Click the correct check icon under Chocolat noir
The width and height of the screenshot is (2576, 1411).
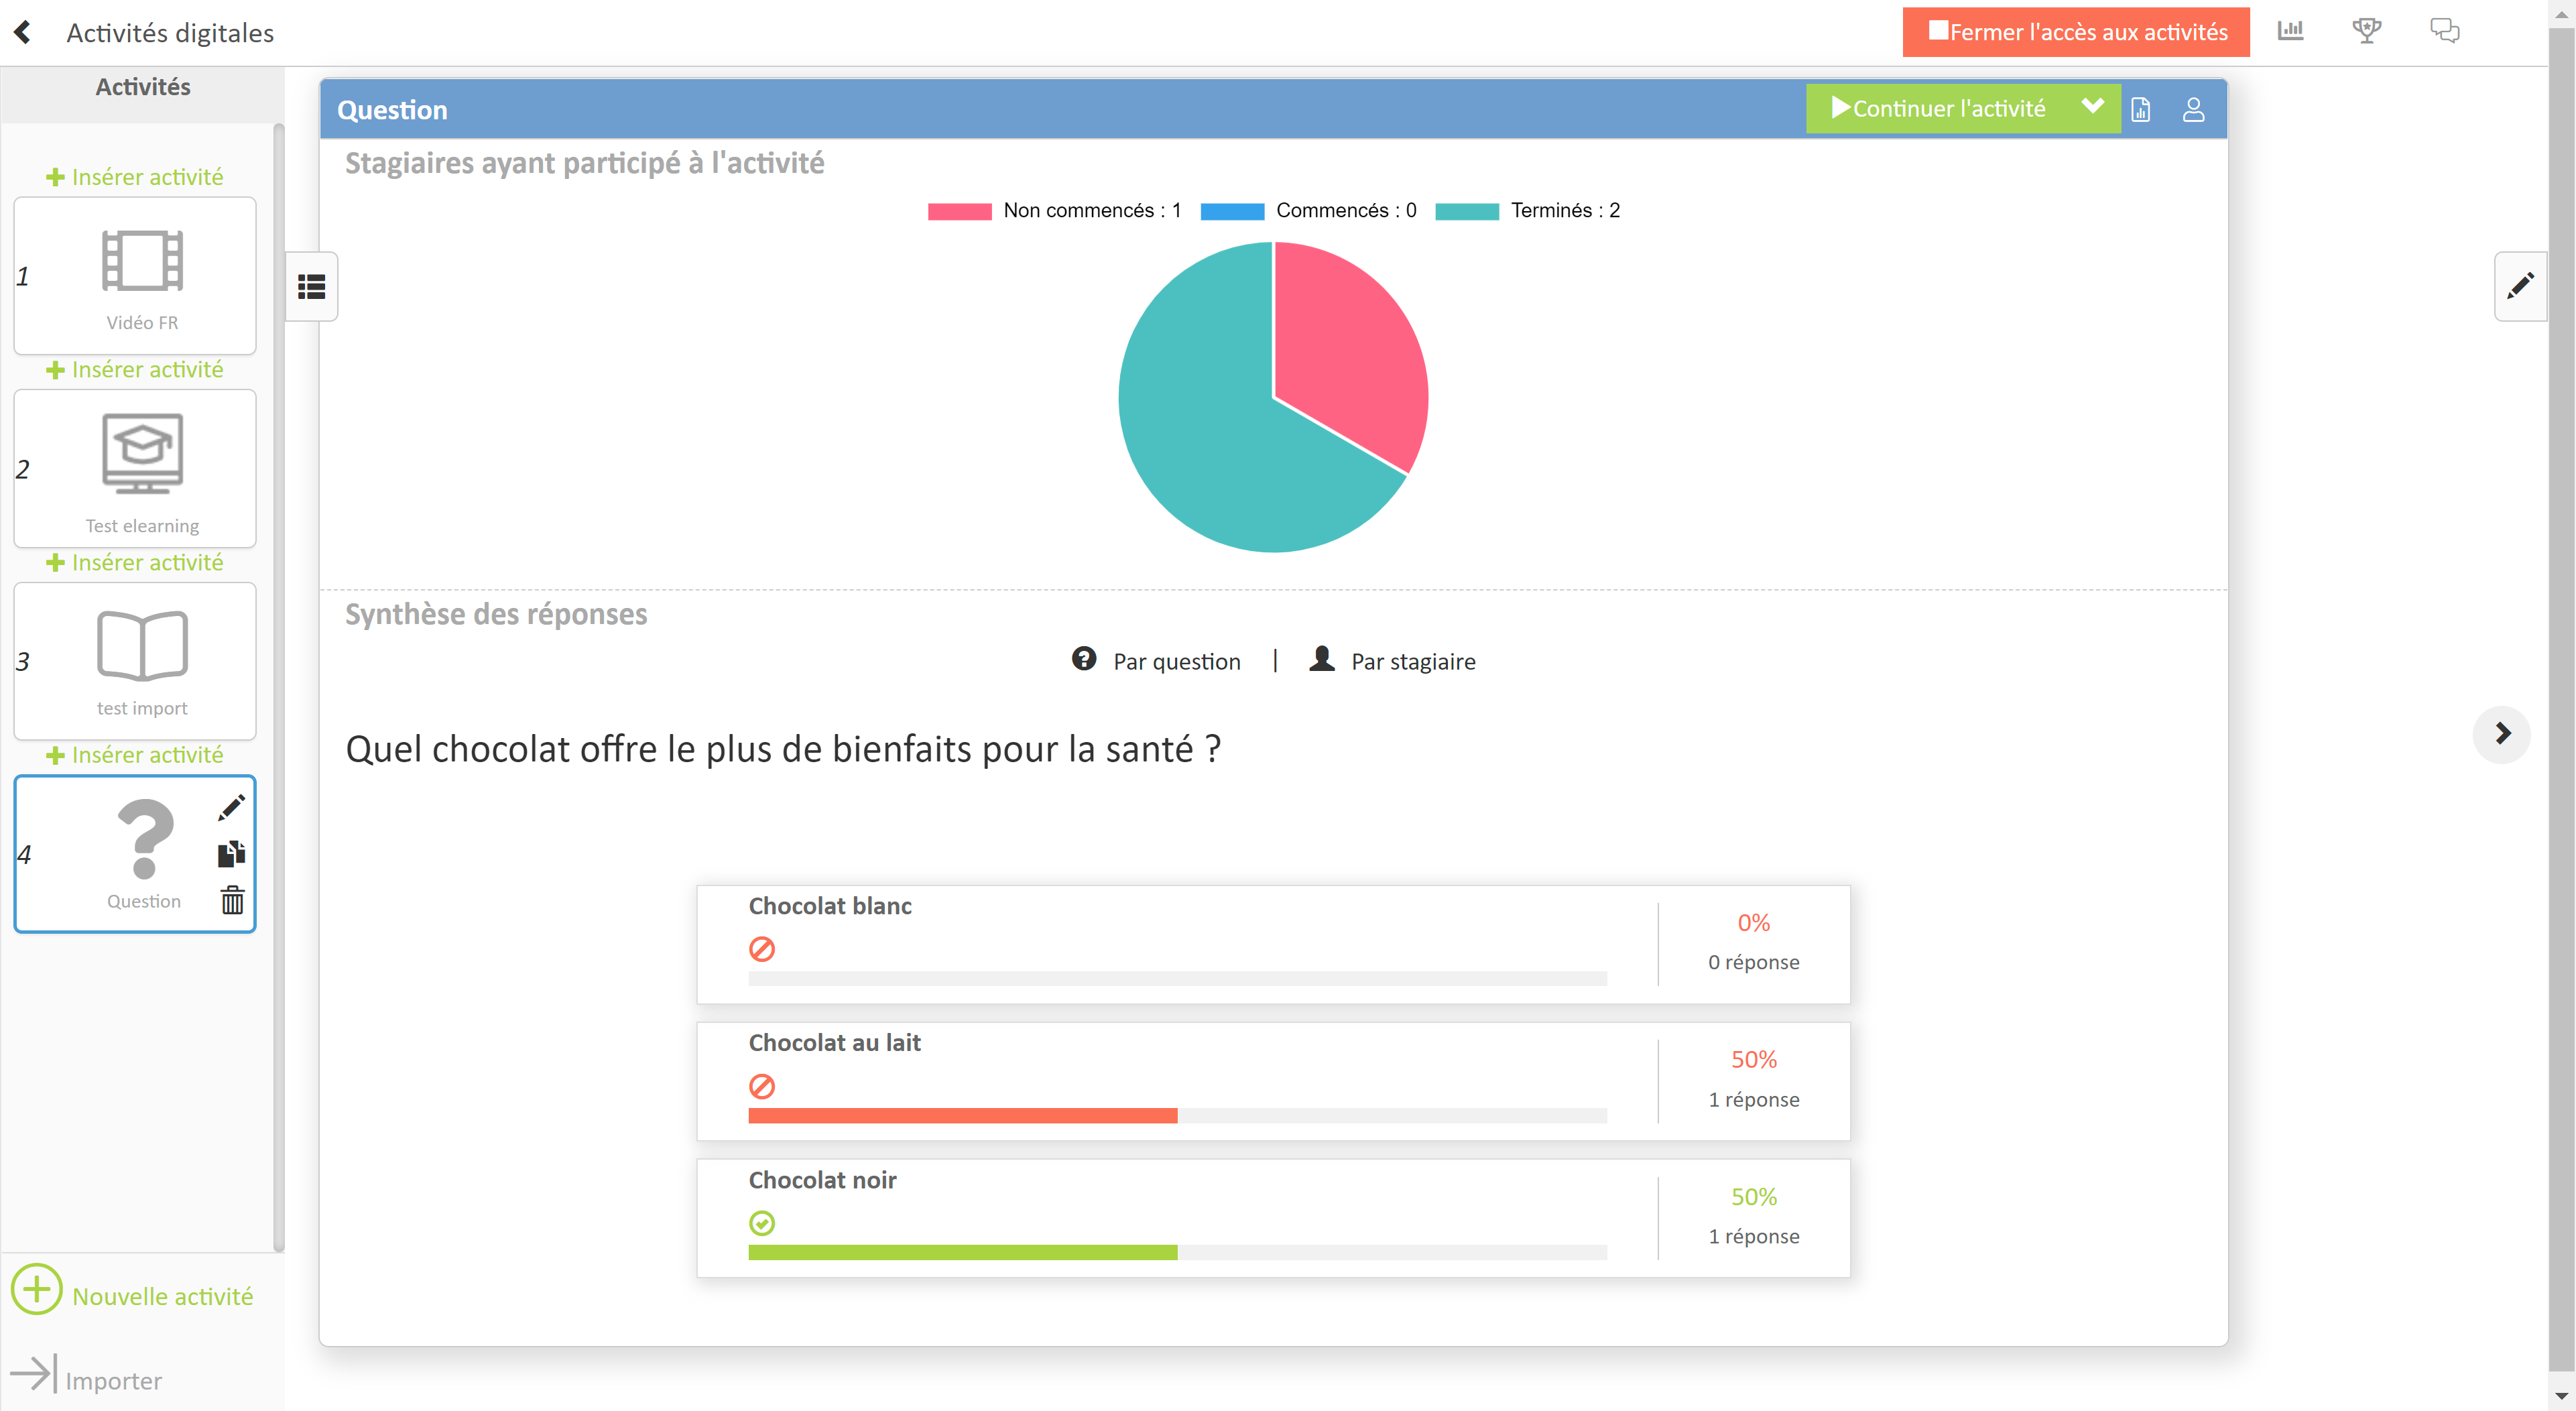762,1223
